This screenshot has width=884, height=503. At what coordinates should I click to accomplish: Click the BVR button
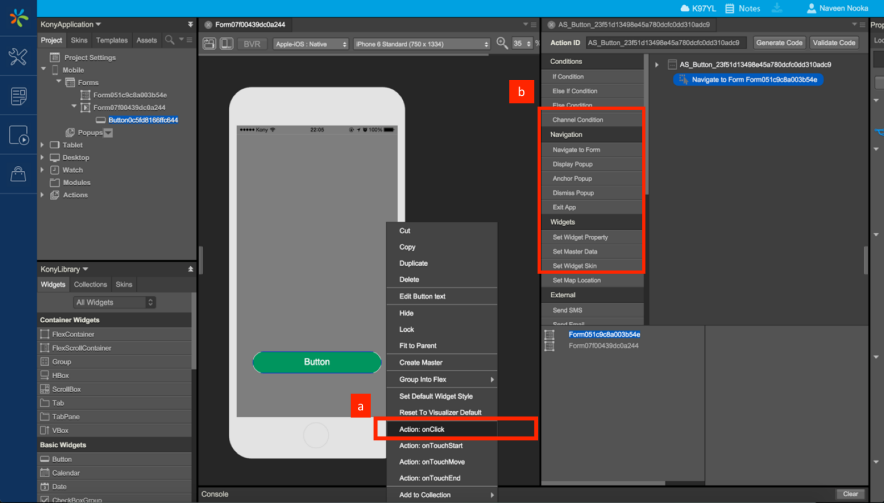[252, 44]
